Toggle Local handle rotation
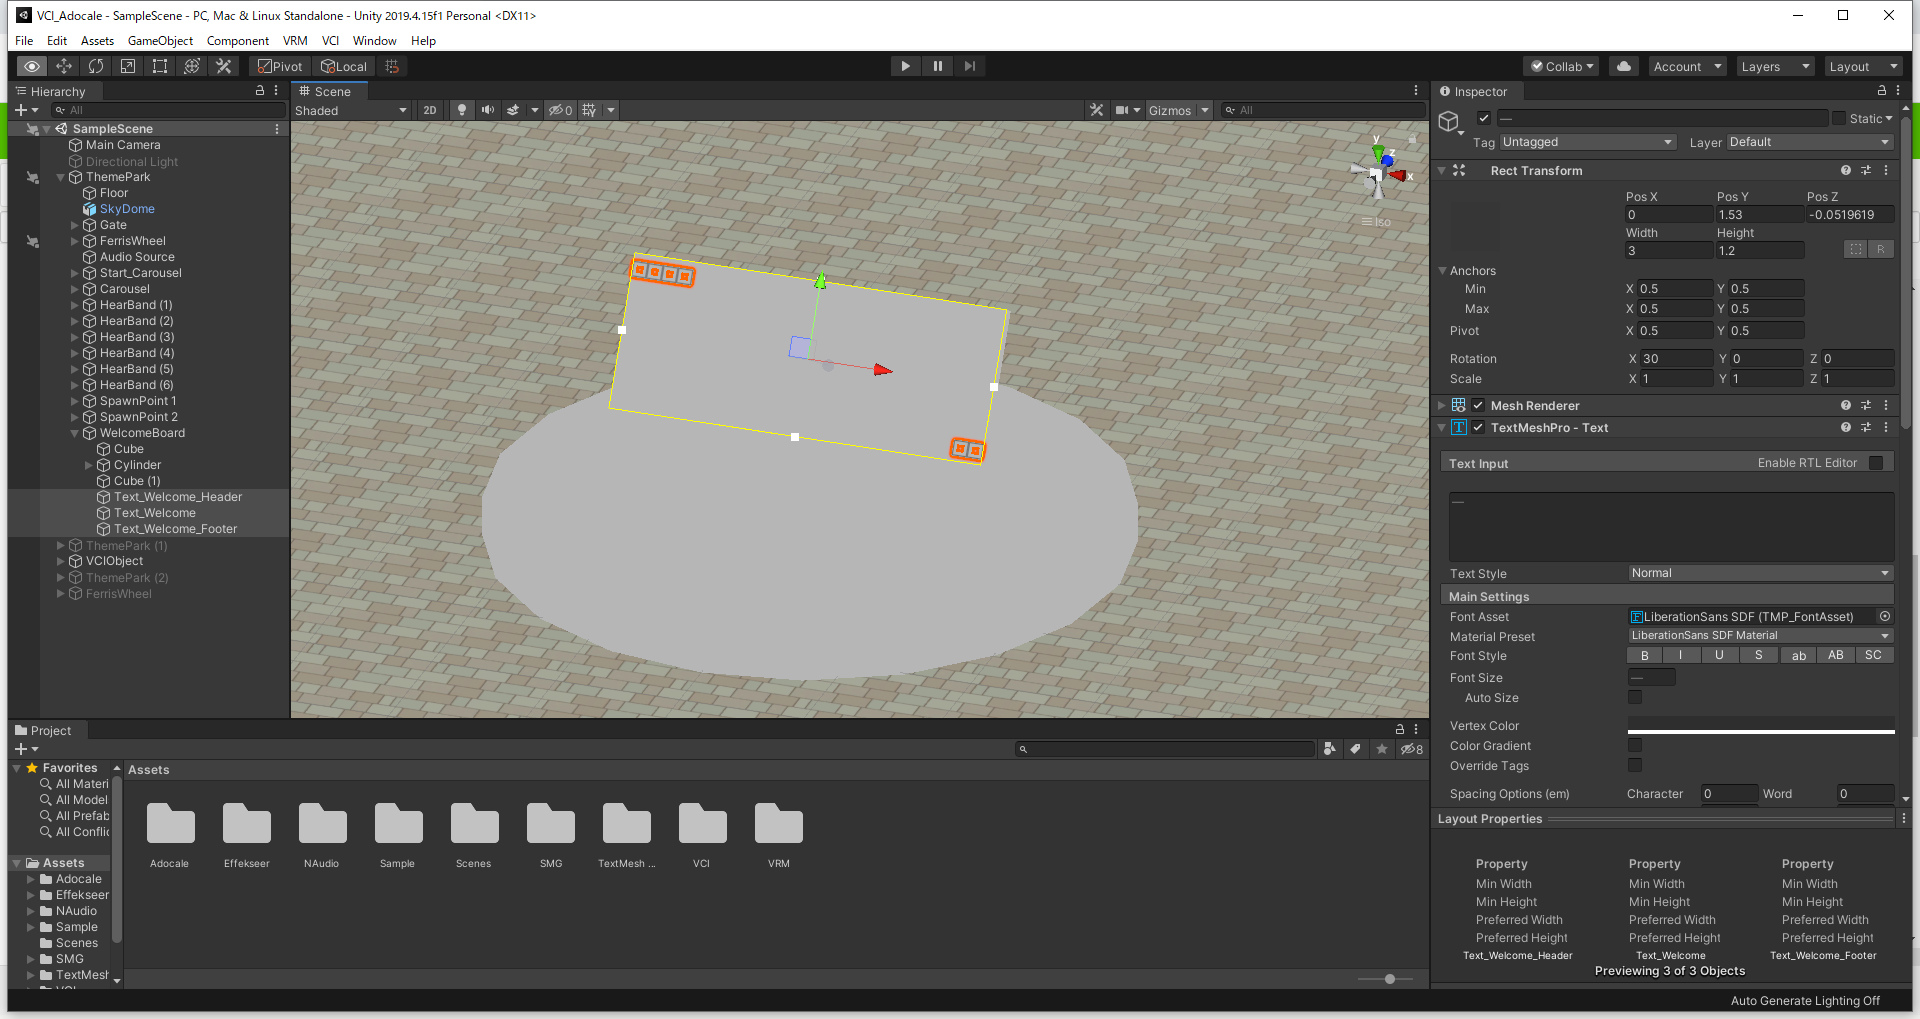The width and height of the screenshot is (1920, 1019). (x=344, y=66)
